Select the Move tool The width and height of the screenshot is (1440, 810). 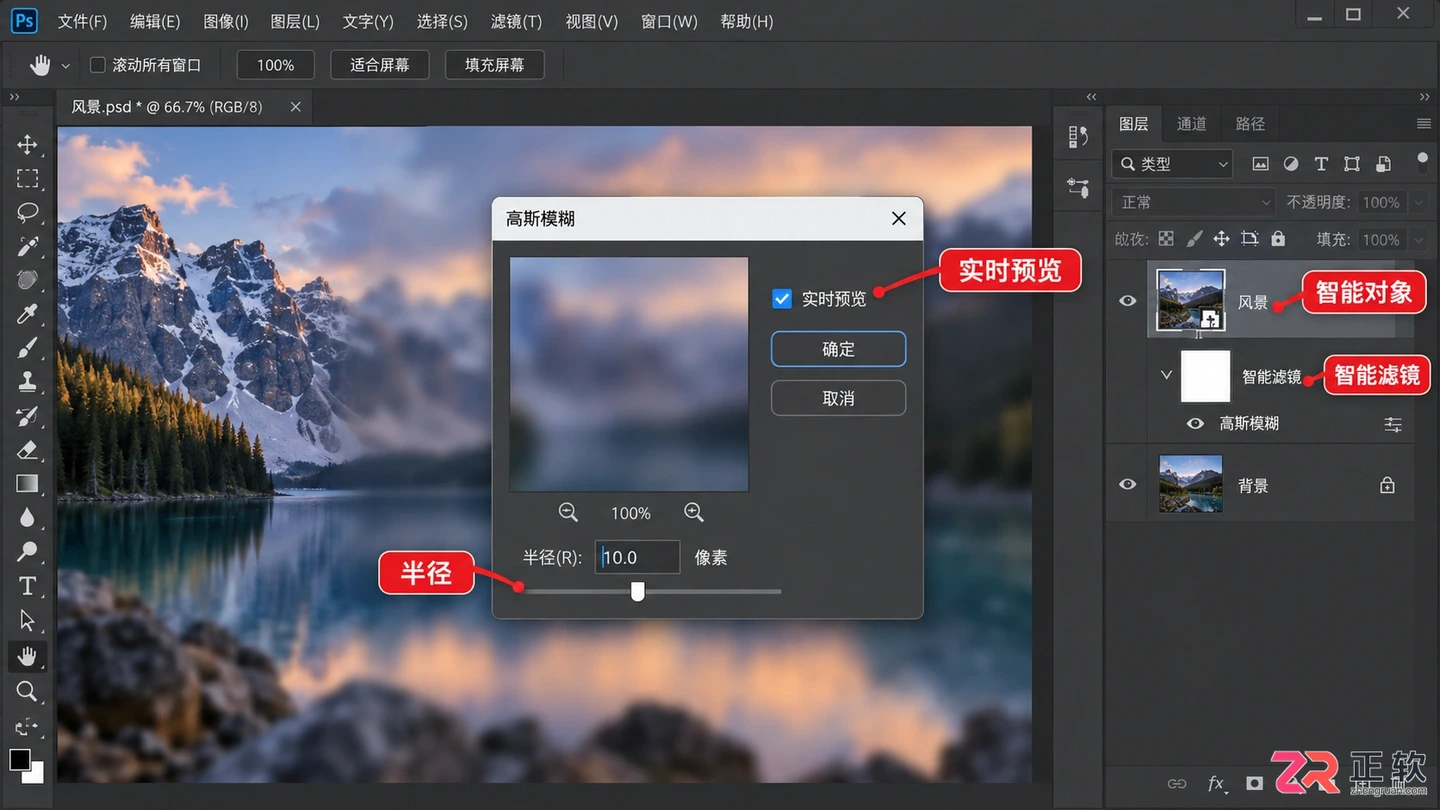click(27, 145)
